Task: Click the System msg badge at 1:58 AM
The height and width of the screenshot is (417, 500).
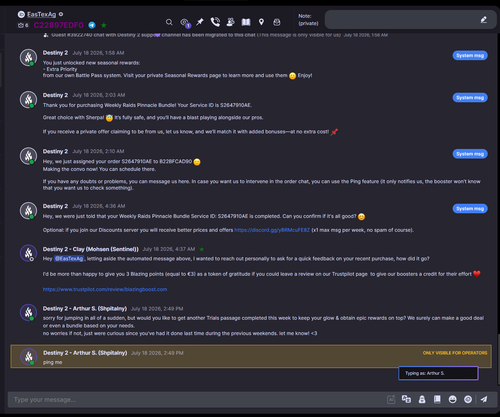Action: point(470,55)
